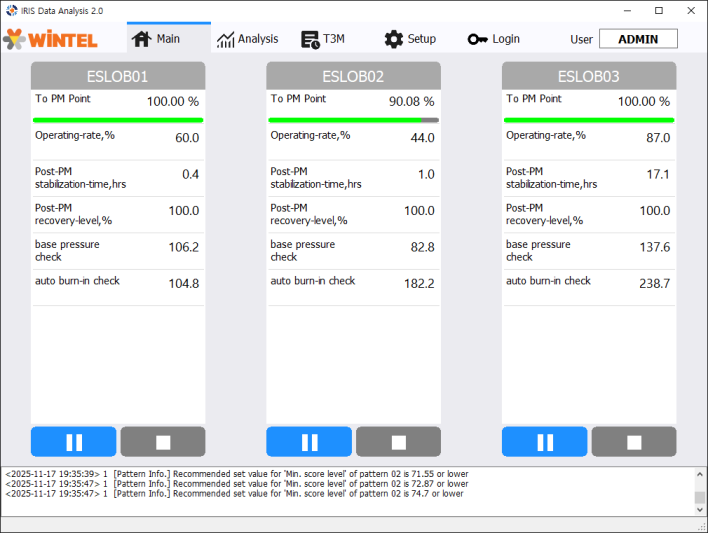Image resolution: width=708 pixels, height=533 pixels.
Task: Pause monitoring for ESLOB01
Action: [74, 442]
